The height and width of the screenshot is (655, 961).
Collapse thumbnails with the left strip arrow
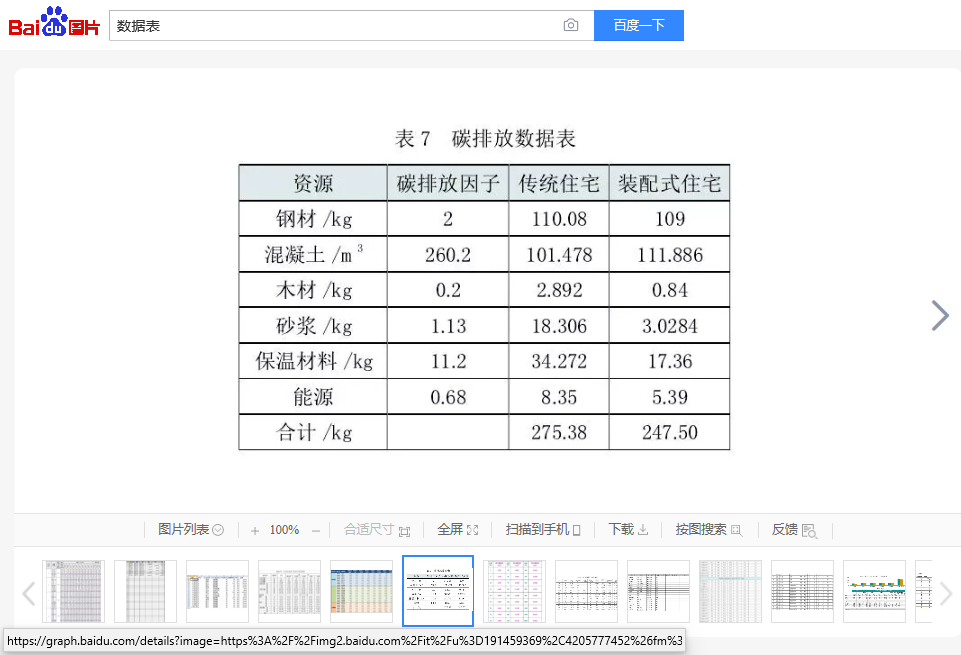(x=28, y=591)
